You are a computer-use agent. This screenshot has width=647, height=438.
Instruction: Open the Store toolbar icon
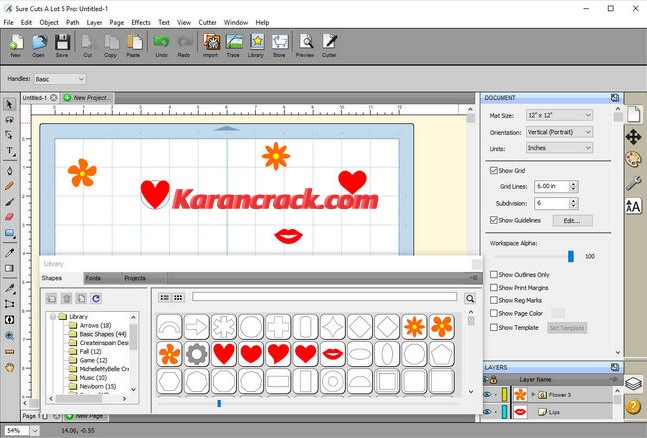tap(279, 45)
